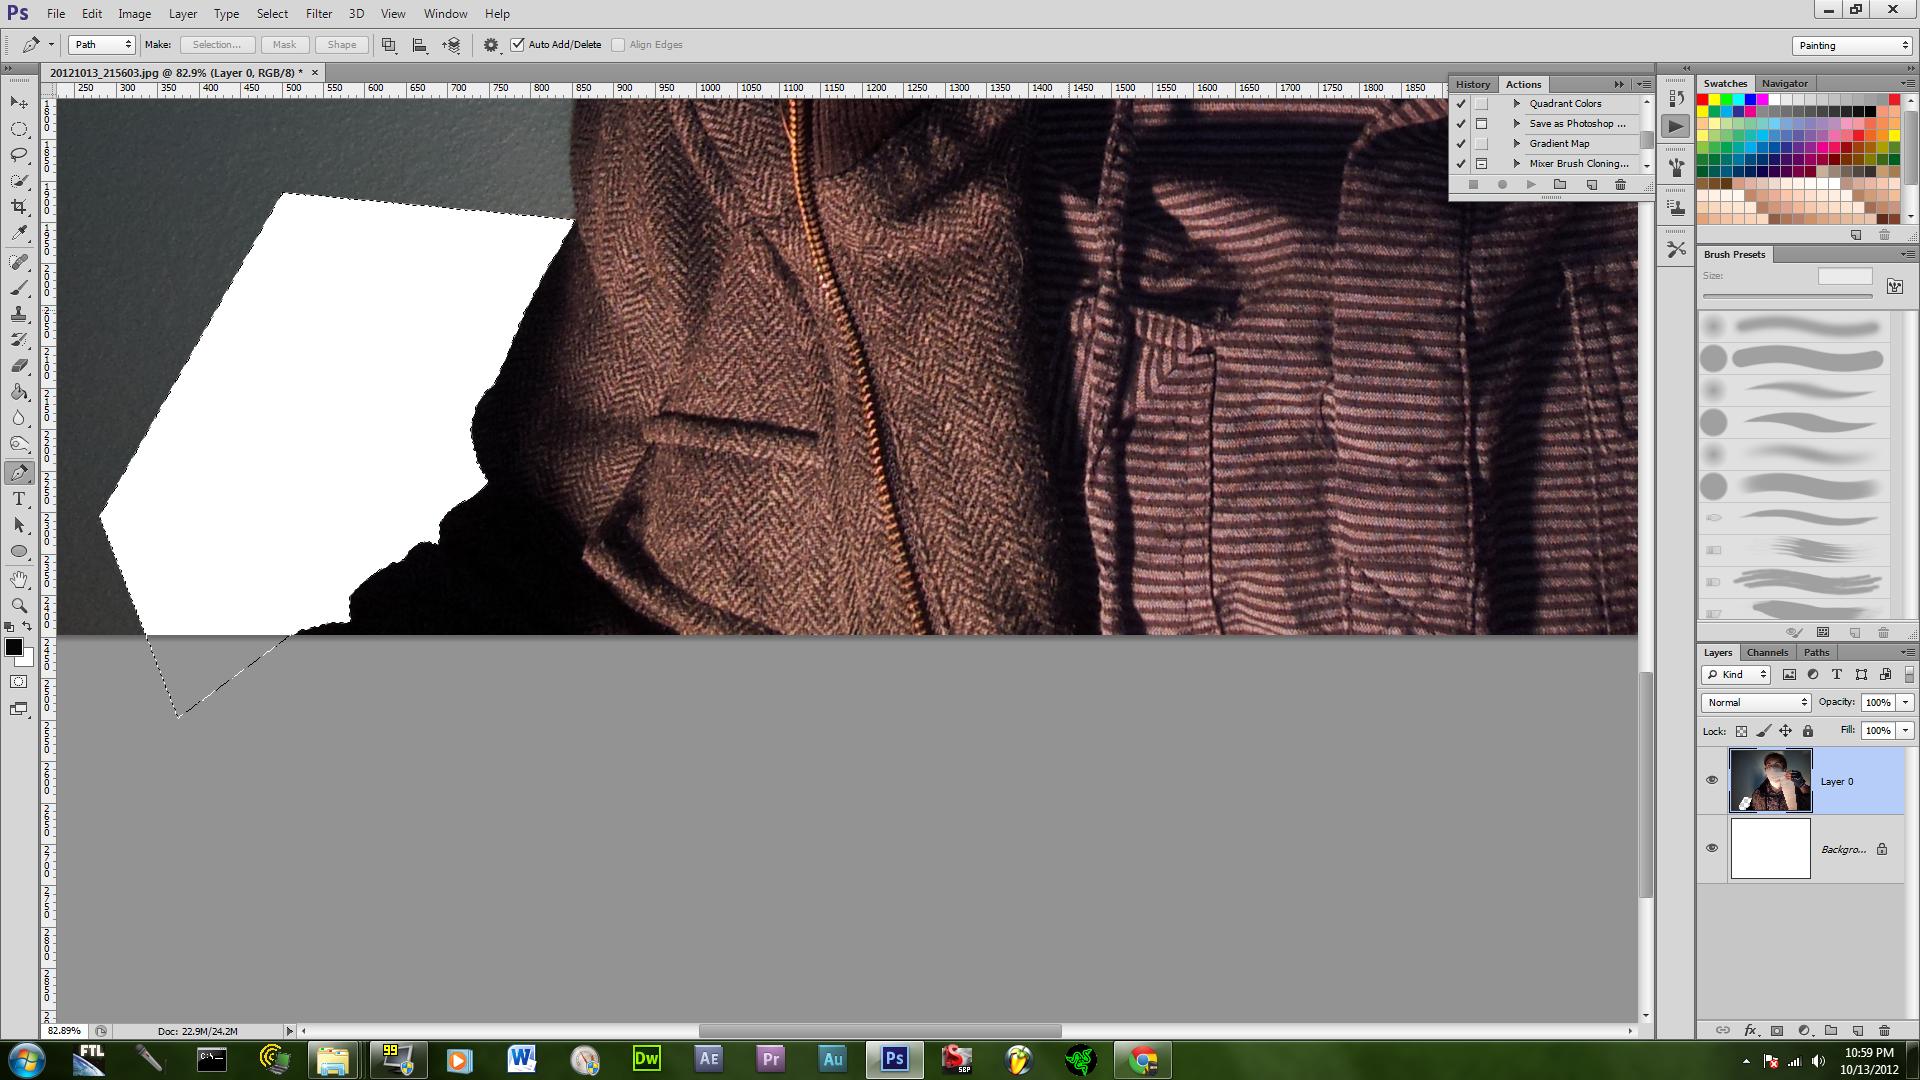
Task: Click the Selection... button
Action: coord(216,45)
